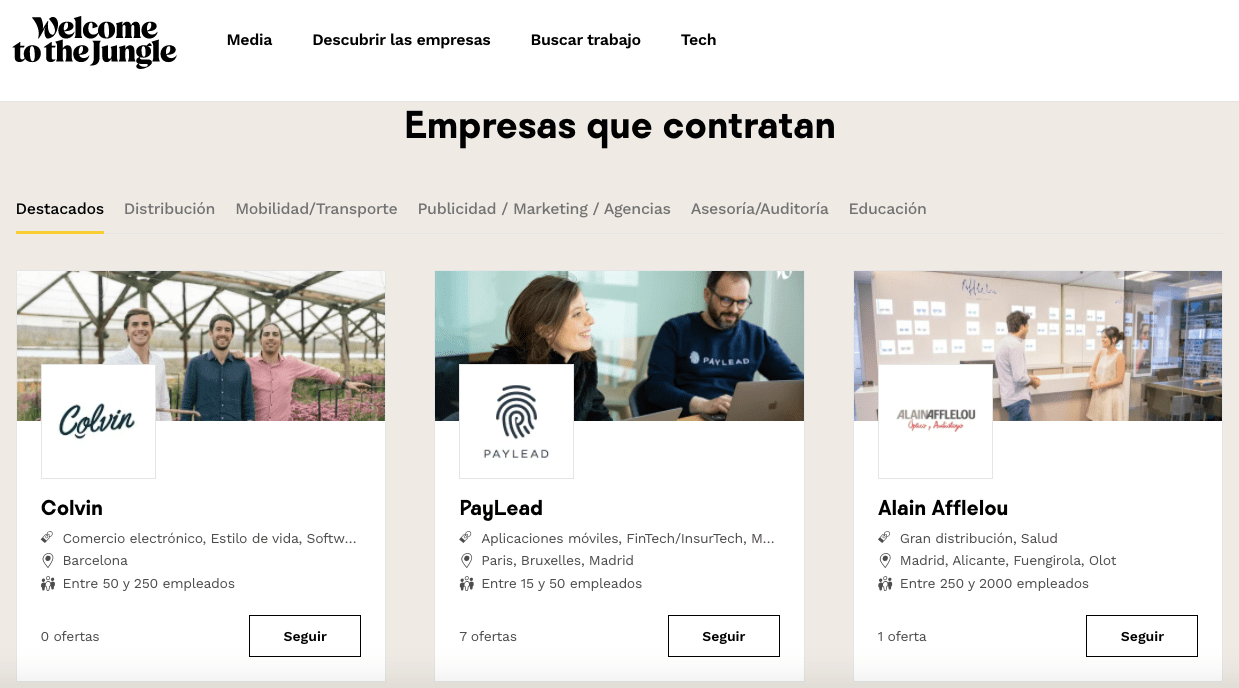This screenshot has height=688, width=1239.
Task: Open the Welcome to the Jungle logo
Action: 95,42
